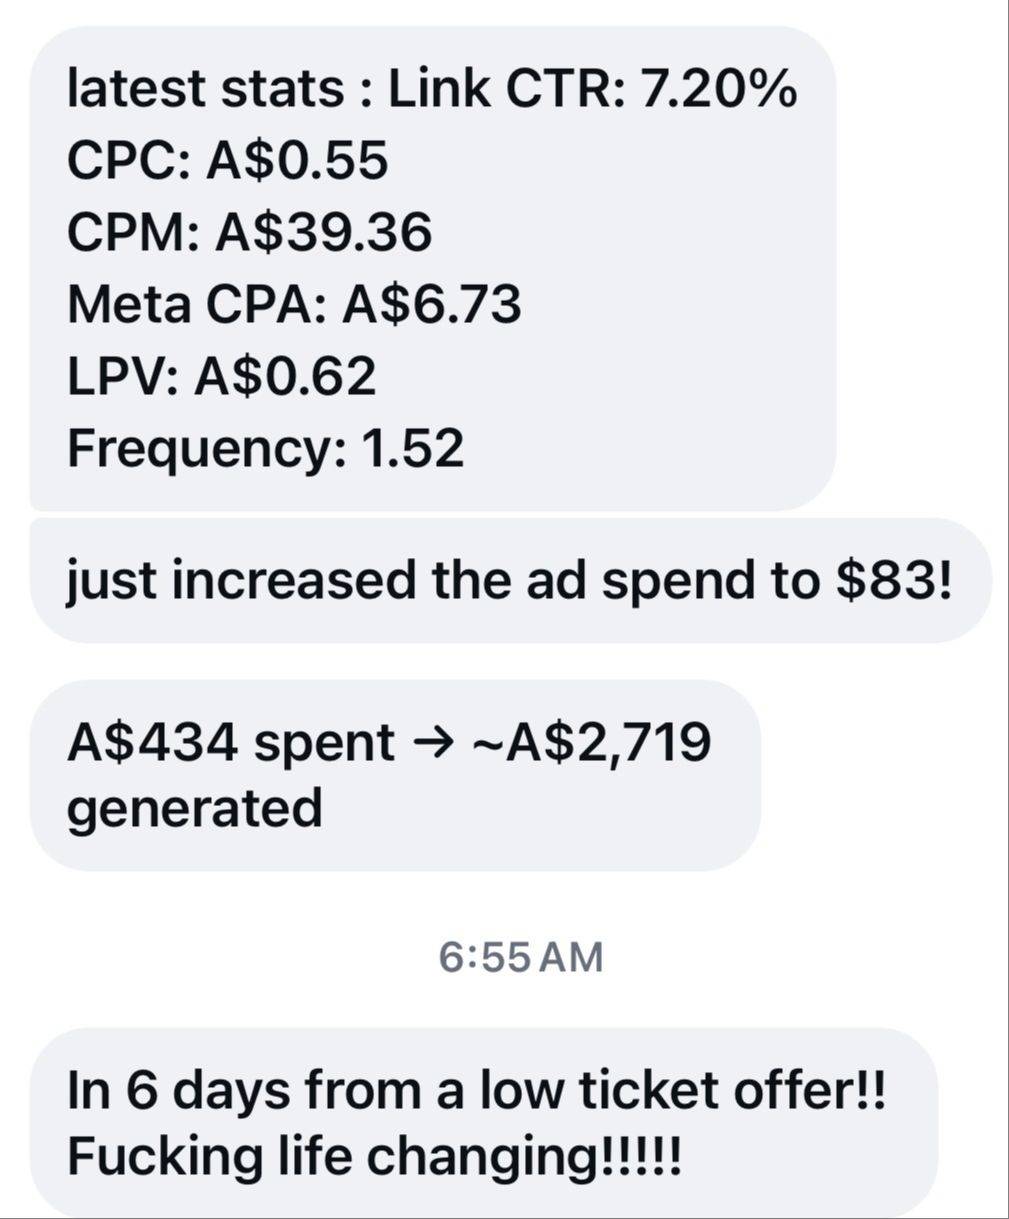This screenshot has height=1219, width=1009.
Task: Select the 'latest stats : Link CTR: 7.20%' line
Action: (x=432, y=89)
